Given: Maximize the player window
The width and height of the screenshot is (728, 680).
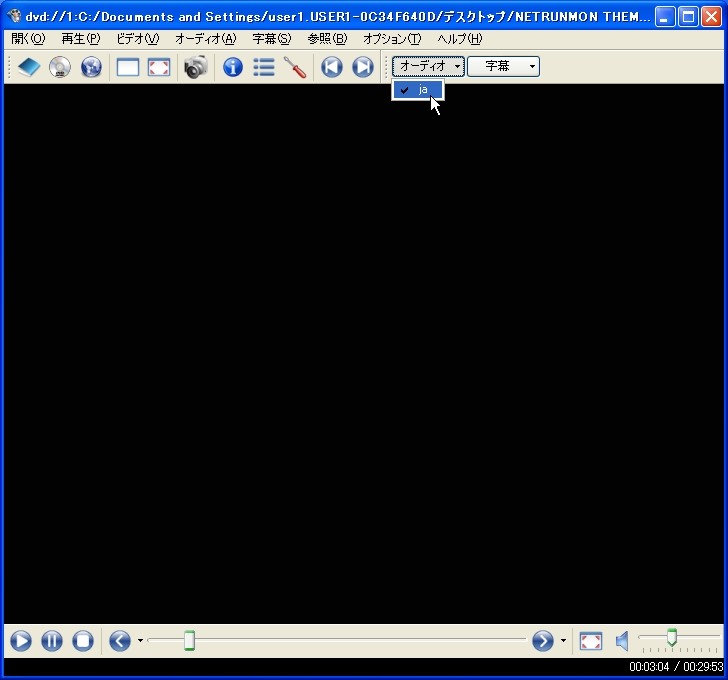Looking at the screenshot, I should 688,17.
